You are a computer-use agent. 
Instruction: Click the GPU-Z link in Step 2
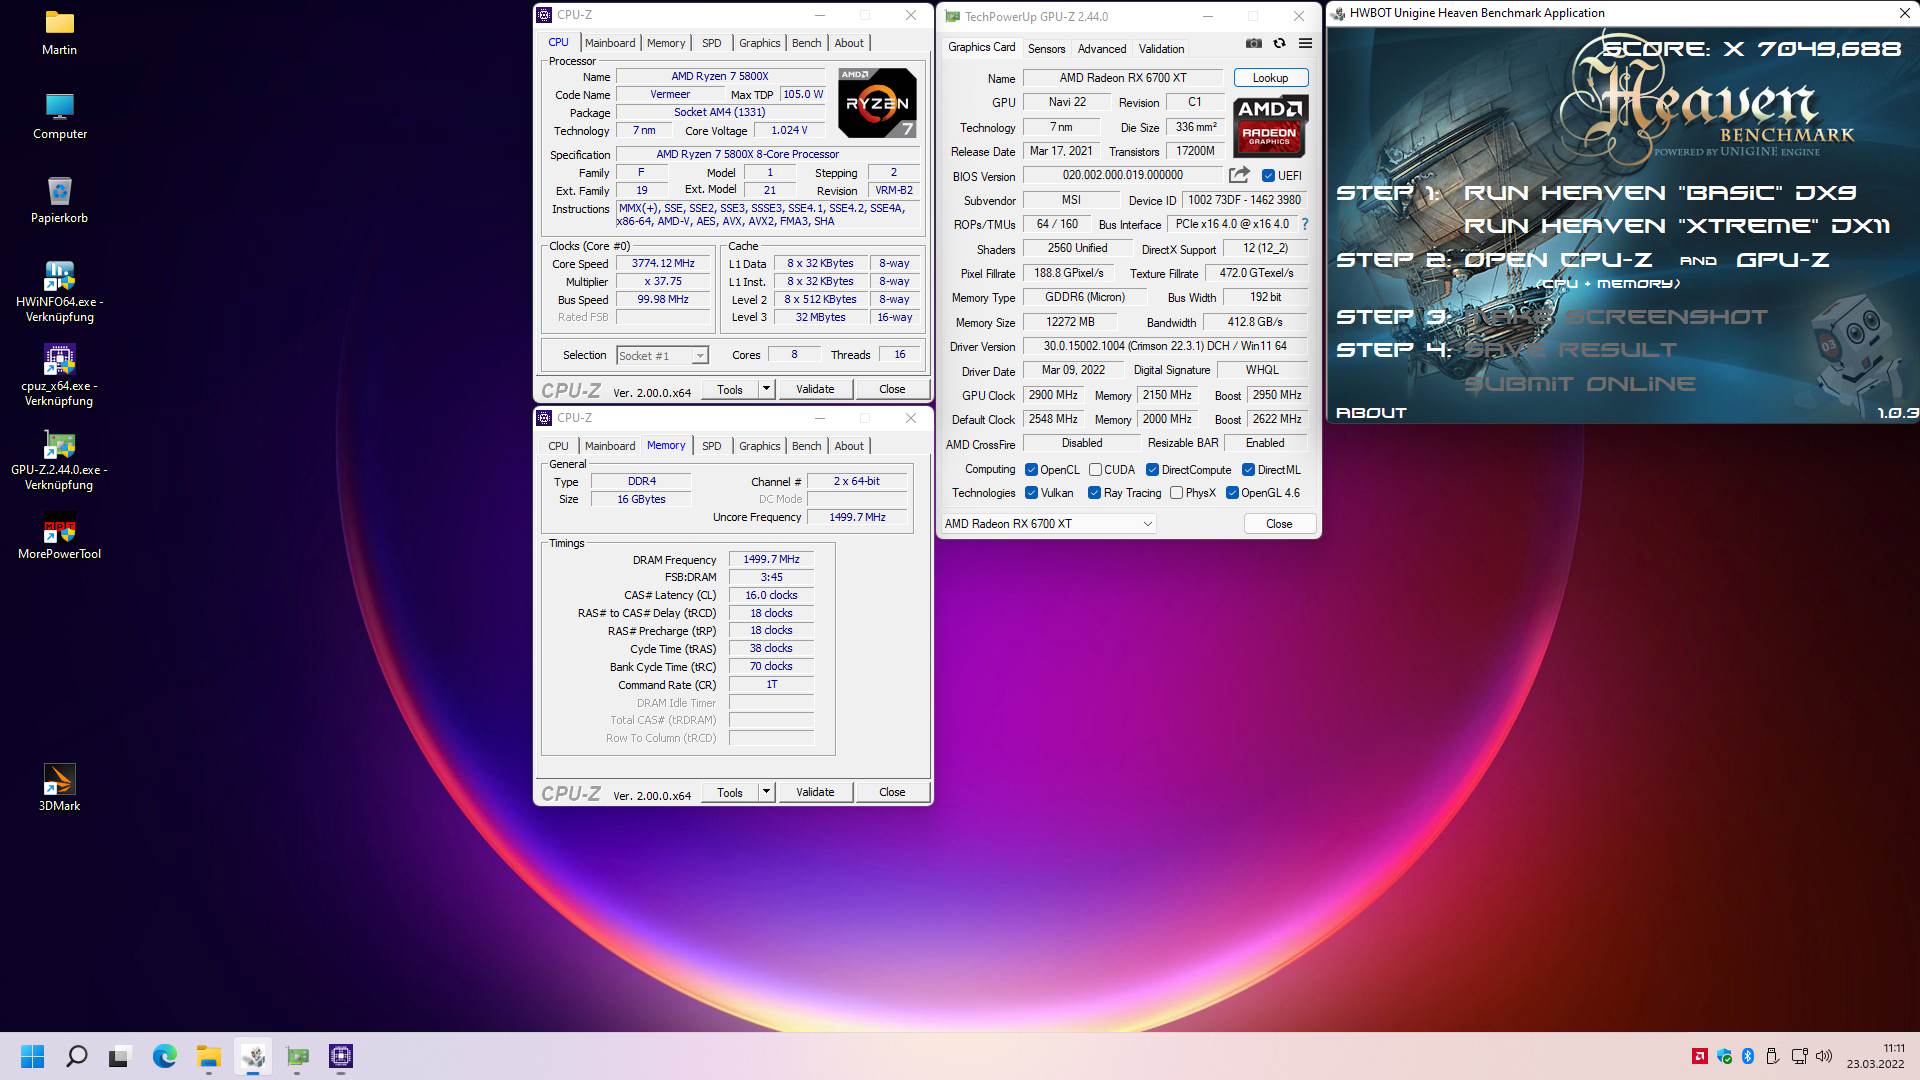(x=1782, y=260)
